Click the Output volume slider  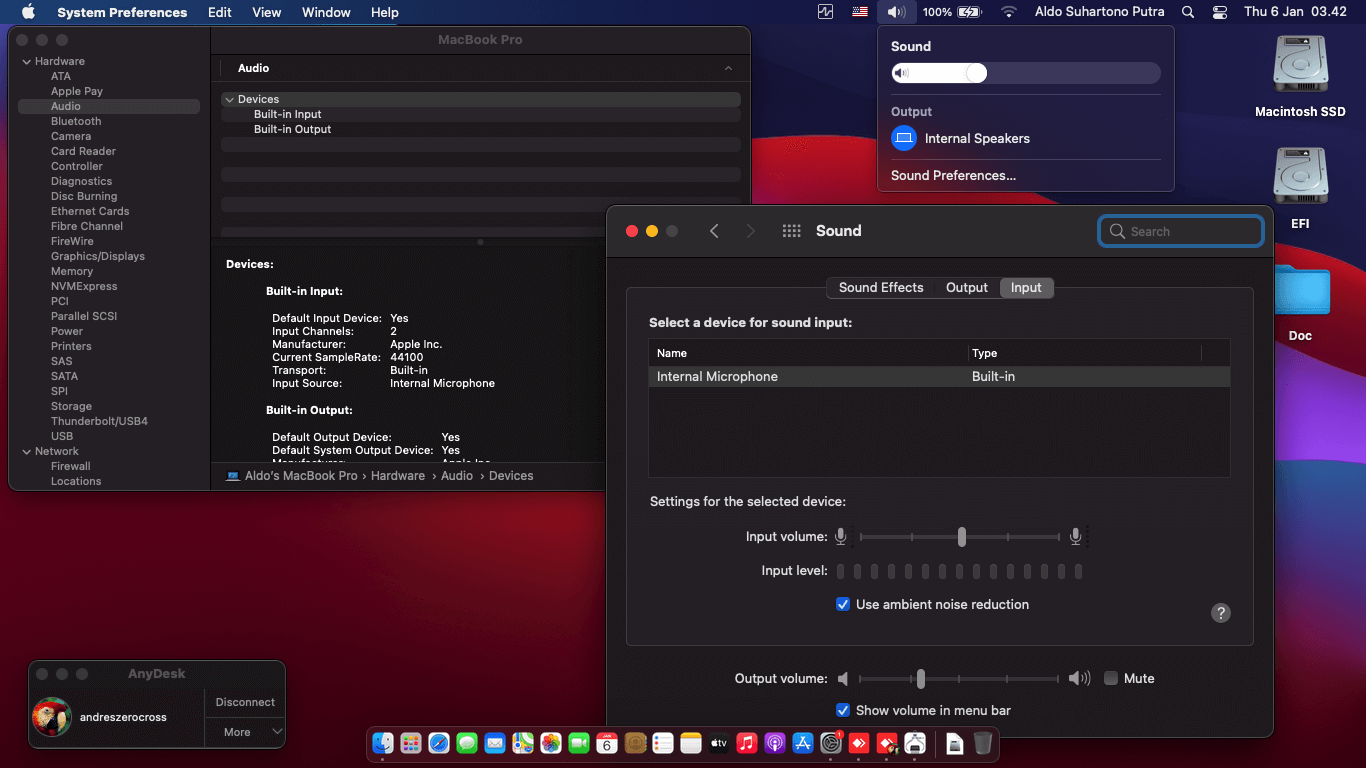pyautogui.click(x=958, y=679)
